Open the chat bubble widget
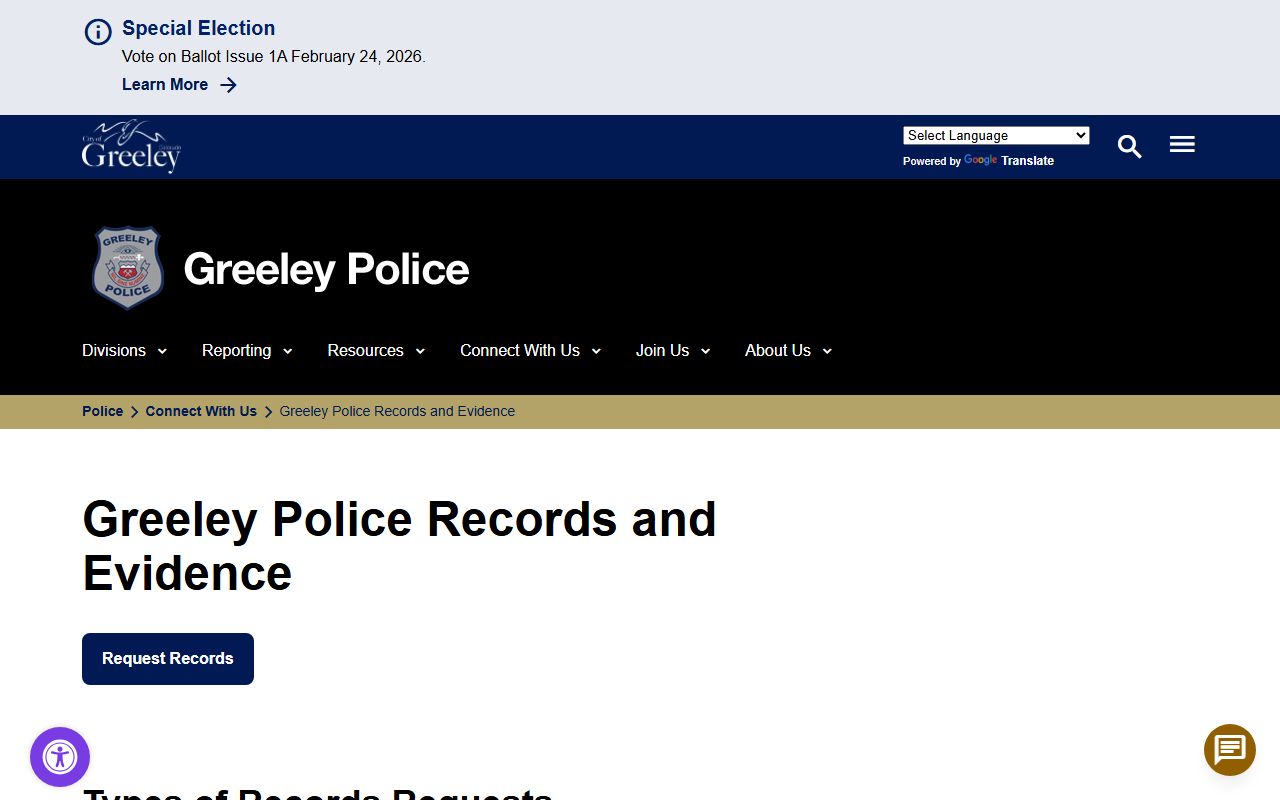 click(x=1230, y=750)
